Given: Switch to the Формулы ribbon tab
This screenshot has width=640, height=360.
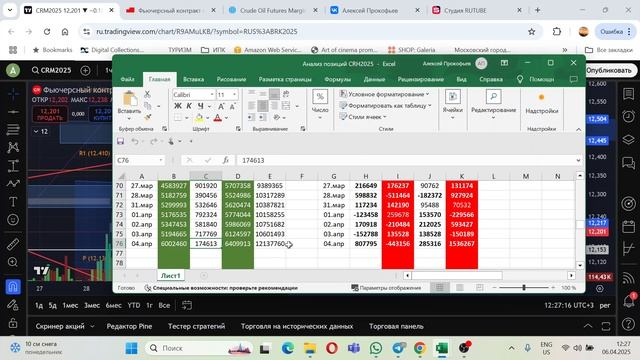Looking at the screenshot, I should click(338, 79).
